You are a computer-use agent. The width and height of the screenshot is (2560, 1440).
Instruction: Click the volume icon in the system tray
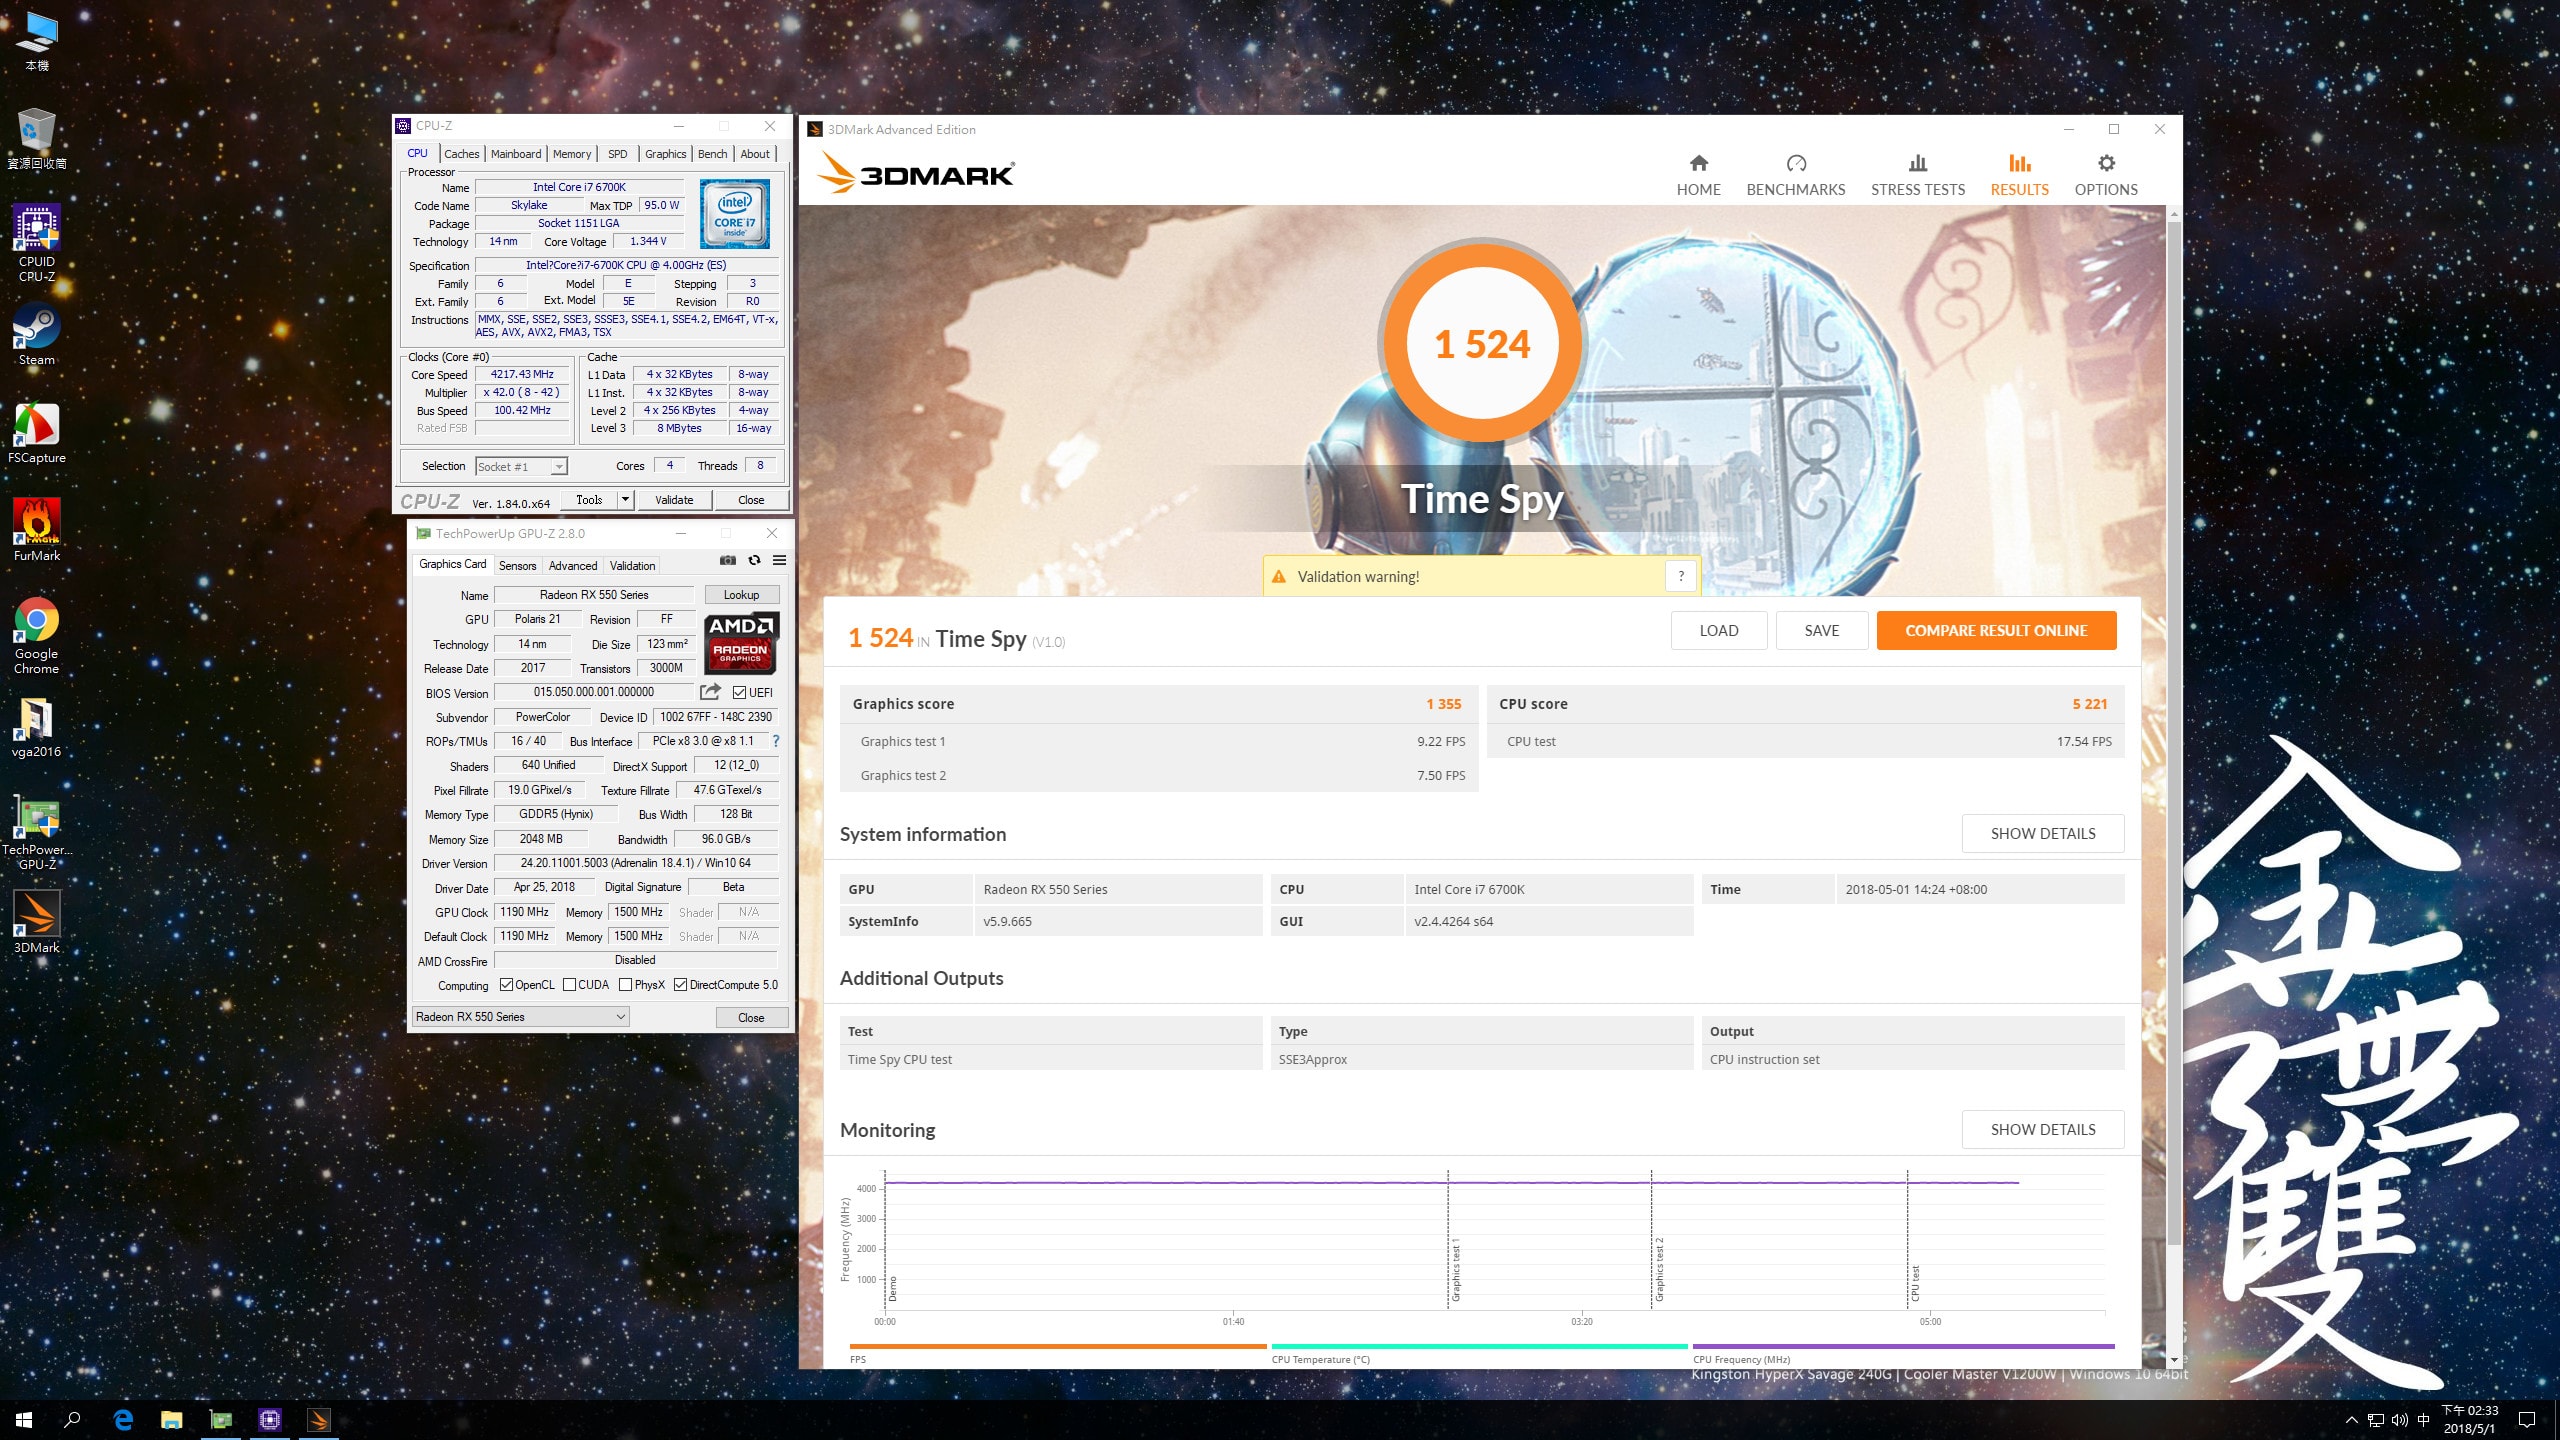[x=2400, y=1420]
